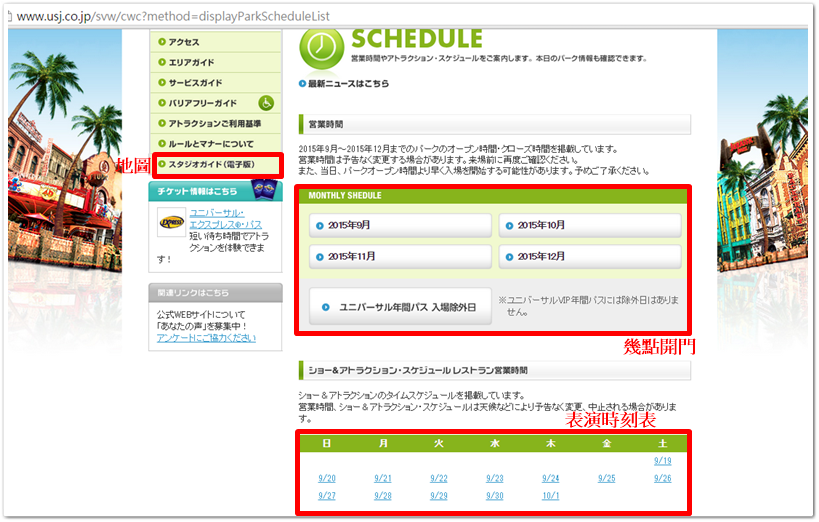The width and height of the screenshot is (819, 522).
Task: Open the 9/25 show schedule
Action: [606, 478]
